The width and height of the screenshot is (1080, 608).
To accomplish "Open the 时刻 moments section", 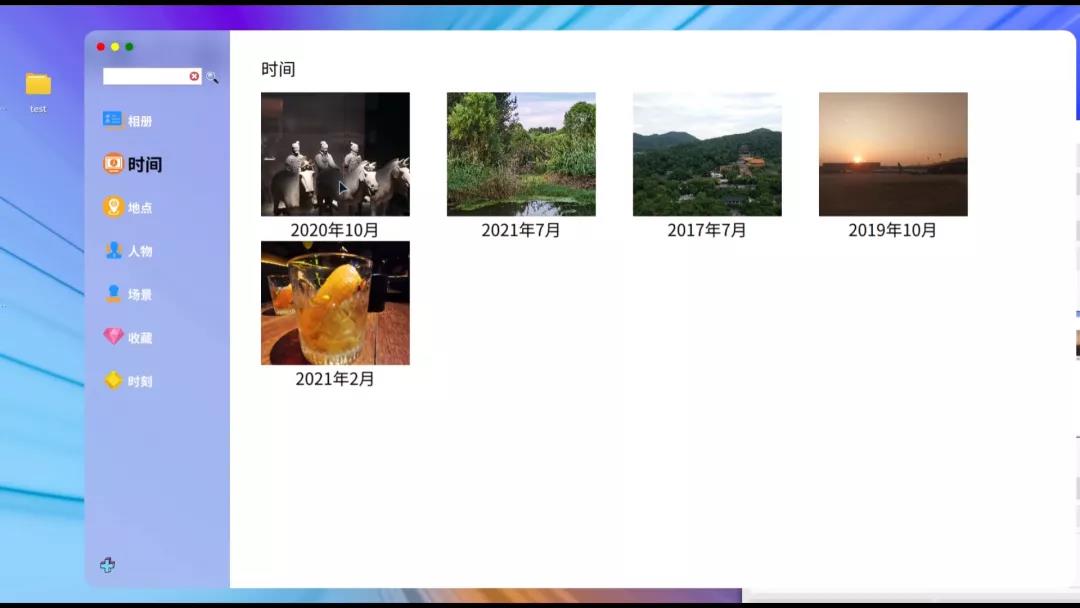I will (133, 380).
